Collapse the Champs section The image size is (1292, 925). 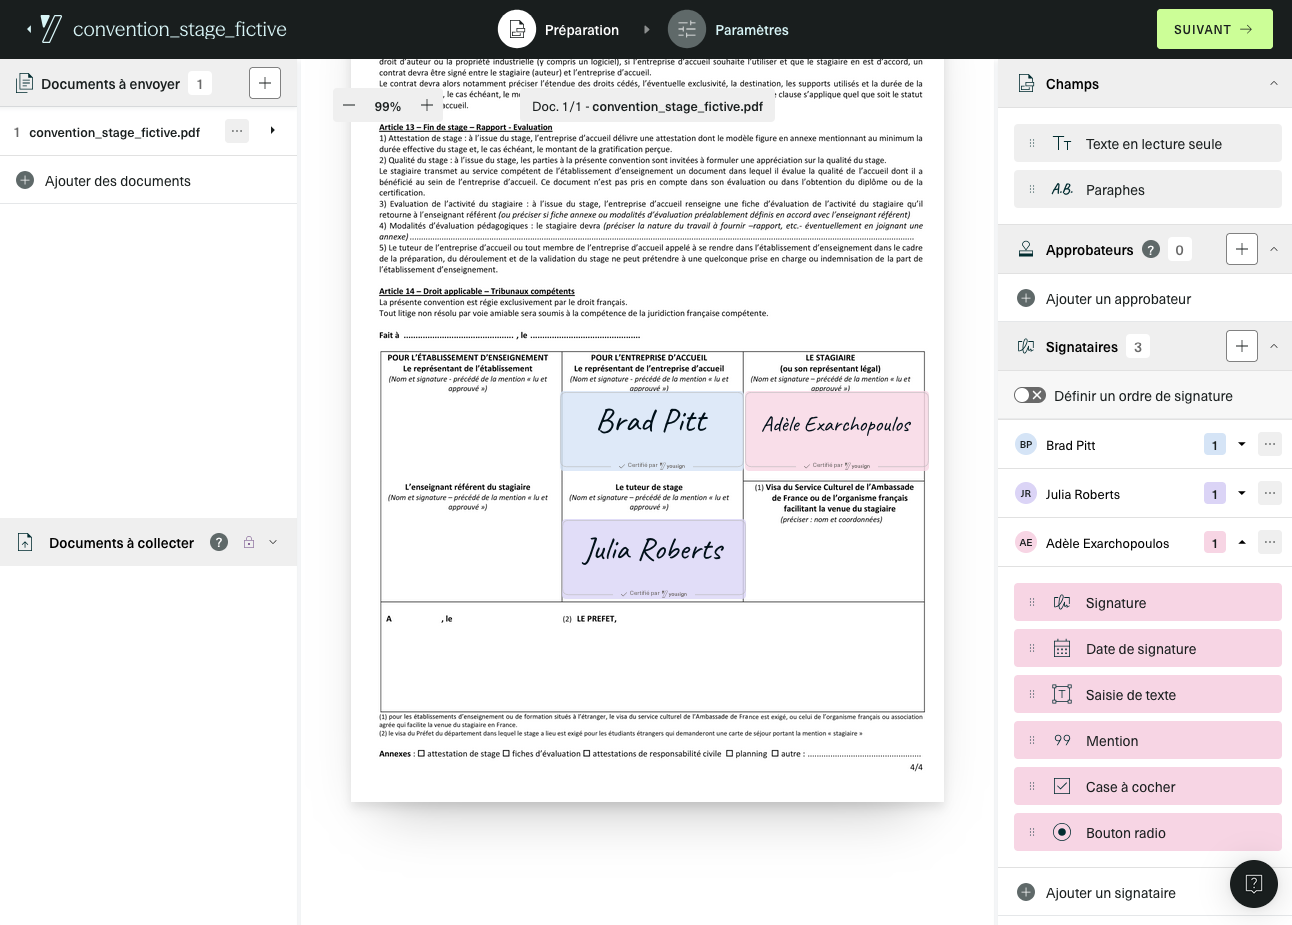tap(1272, 84)
